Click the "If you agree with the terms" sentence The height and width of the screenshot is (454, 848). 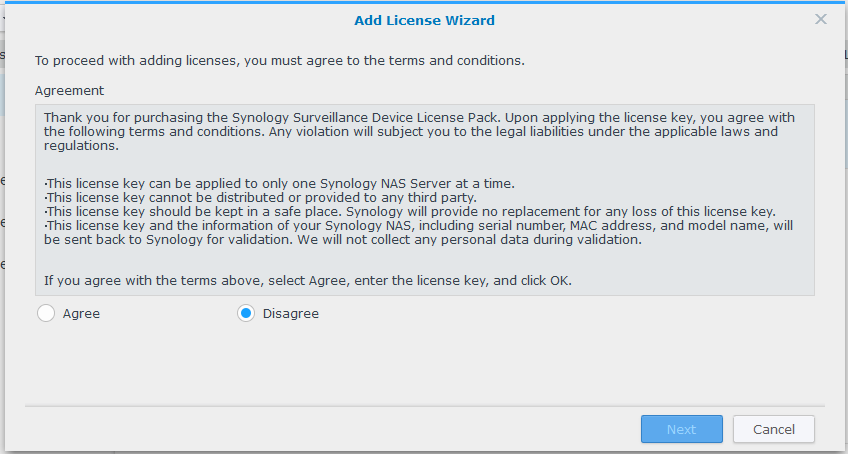307,279
